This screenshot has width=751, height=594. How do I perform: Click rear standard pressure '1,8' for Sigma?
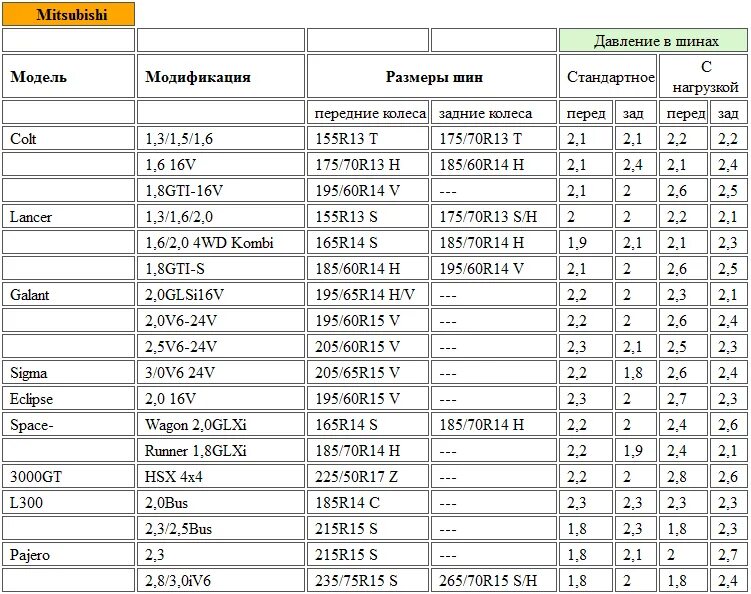(x=636, y=372)
